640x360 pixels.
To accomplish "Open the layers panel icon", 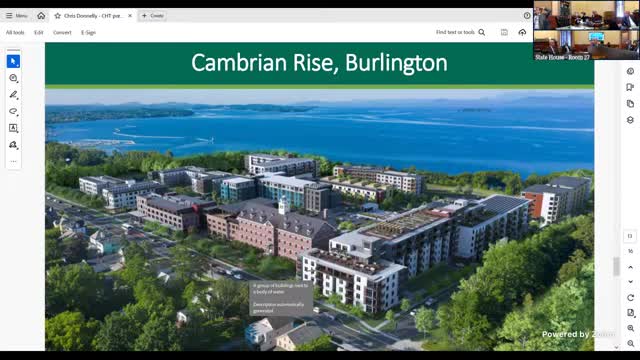I will [630, 120].
